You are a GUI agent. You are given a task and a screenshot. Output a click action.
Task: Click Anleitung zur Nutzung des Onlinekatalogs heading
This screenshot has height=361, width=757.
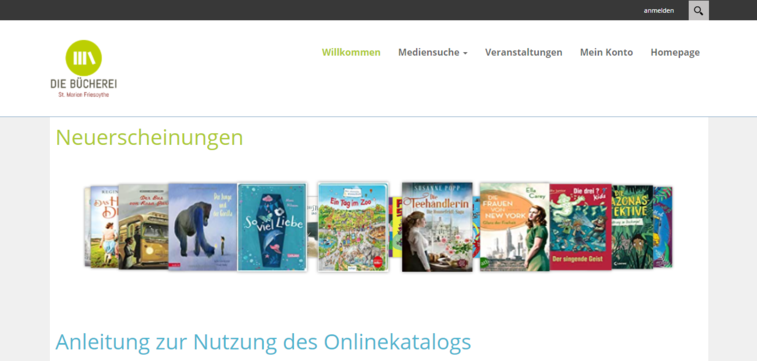(263, 342)
